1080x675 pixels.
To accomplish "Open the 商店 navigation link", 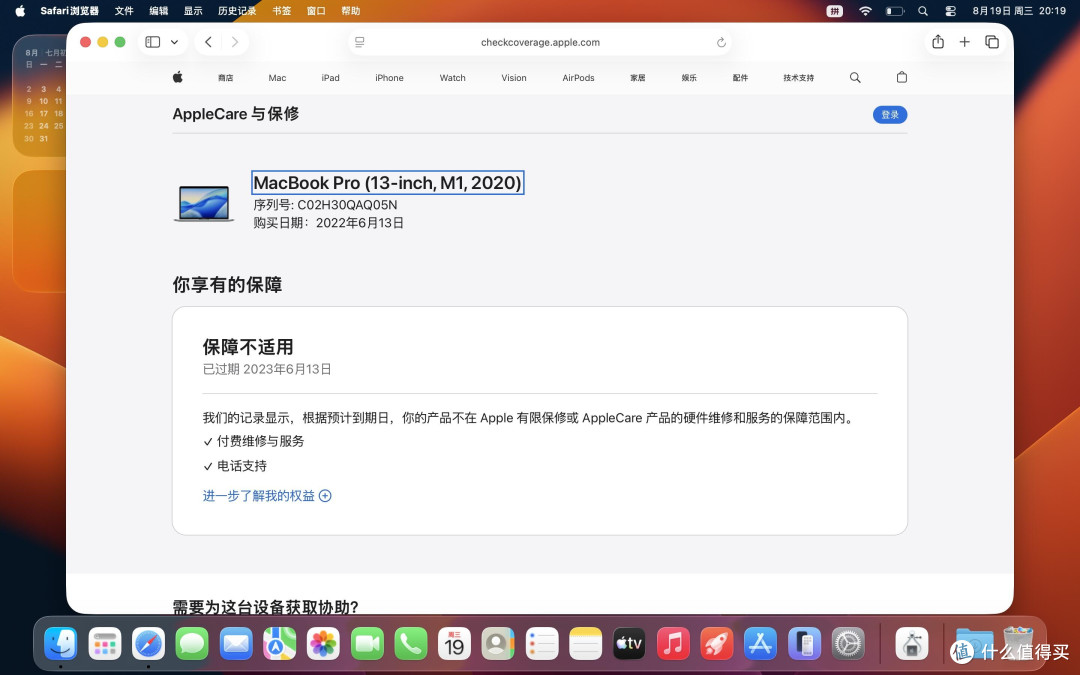I will (x=225, y=78).
